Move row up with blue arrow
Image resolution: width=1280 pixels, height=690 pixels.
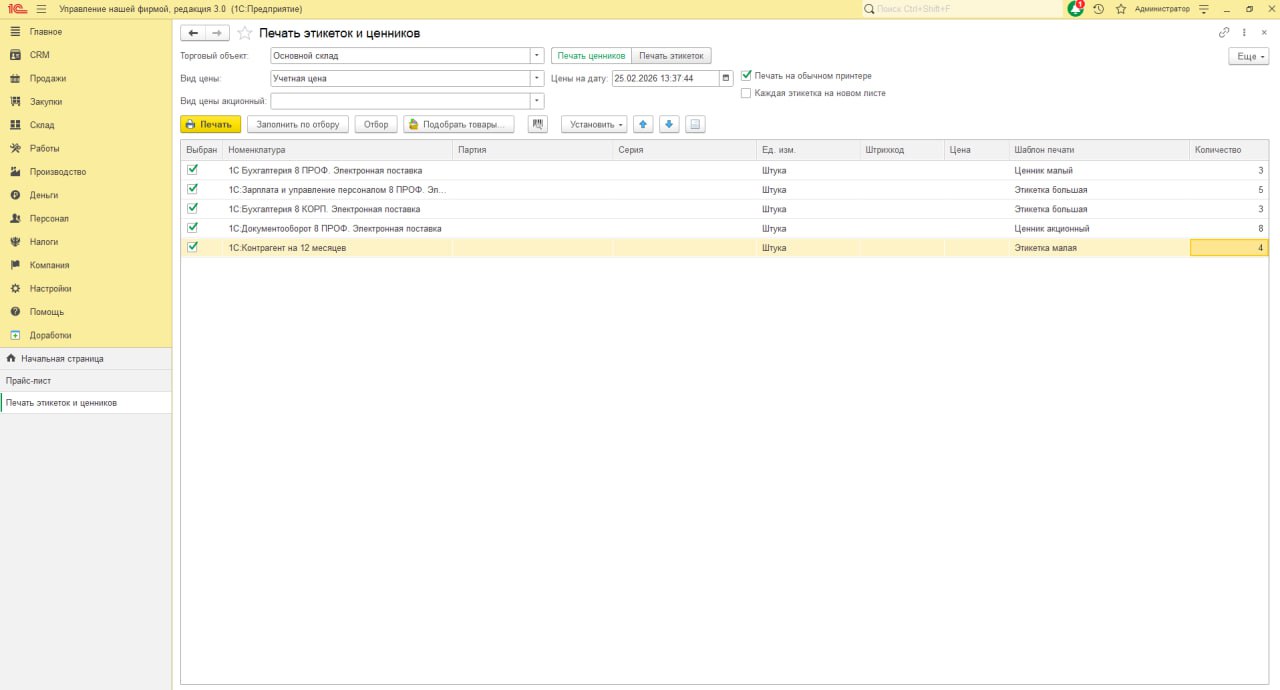[x=644, y=125]
